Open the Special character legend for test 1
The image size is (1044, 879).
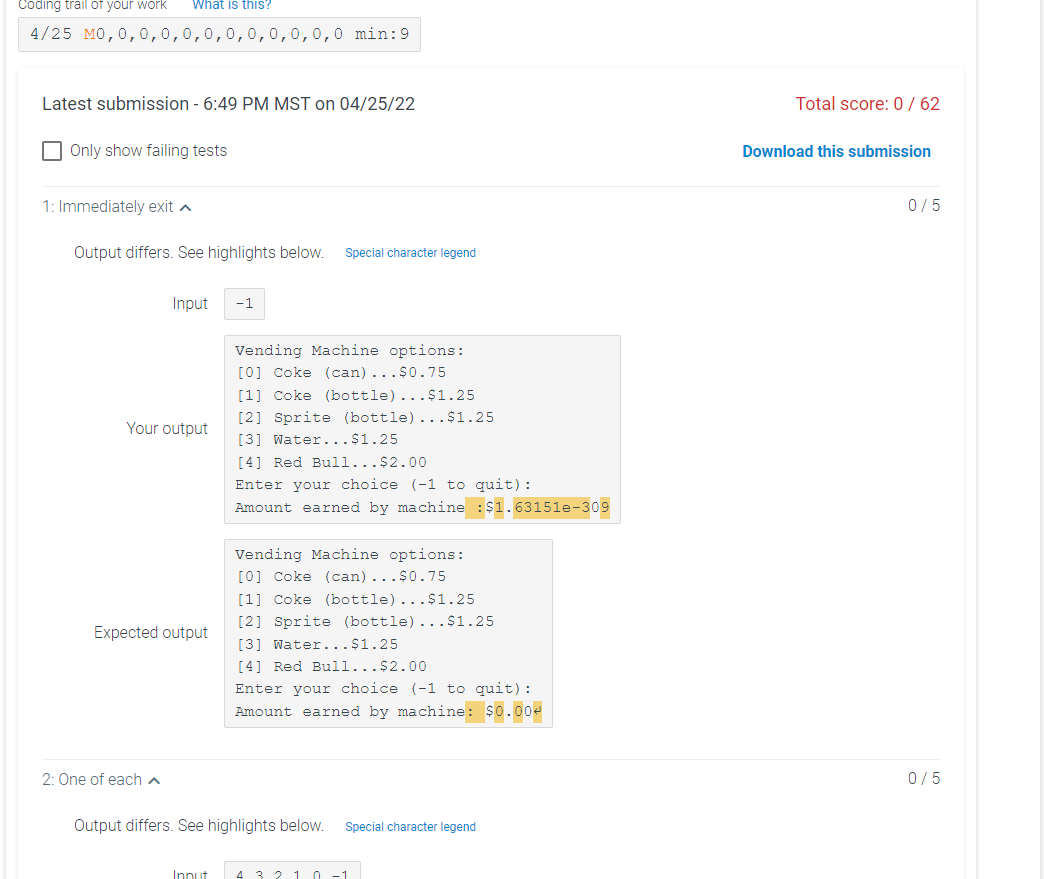[x=410, y=253]
